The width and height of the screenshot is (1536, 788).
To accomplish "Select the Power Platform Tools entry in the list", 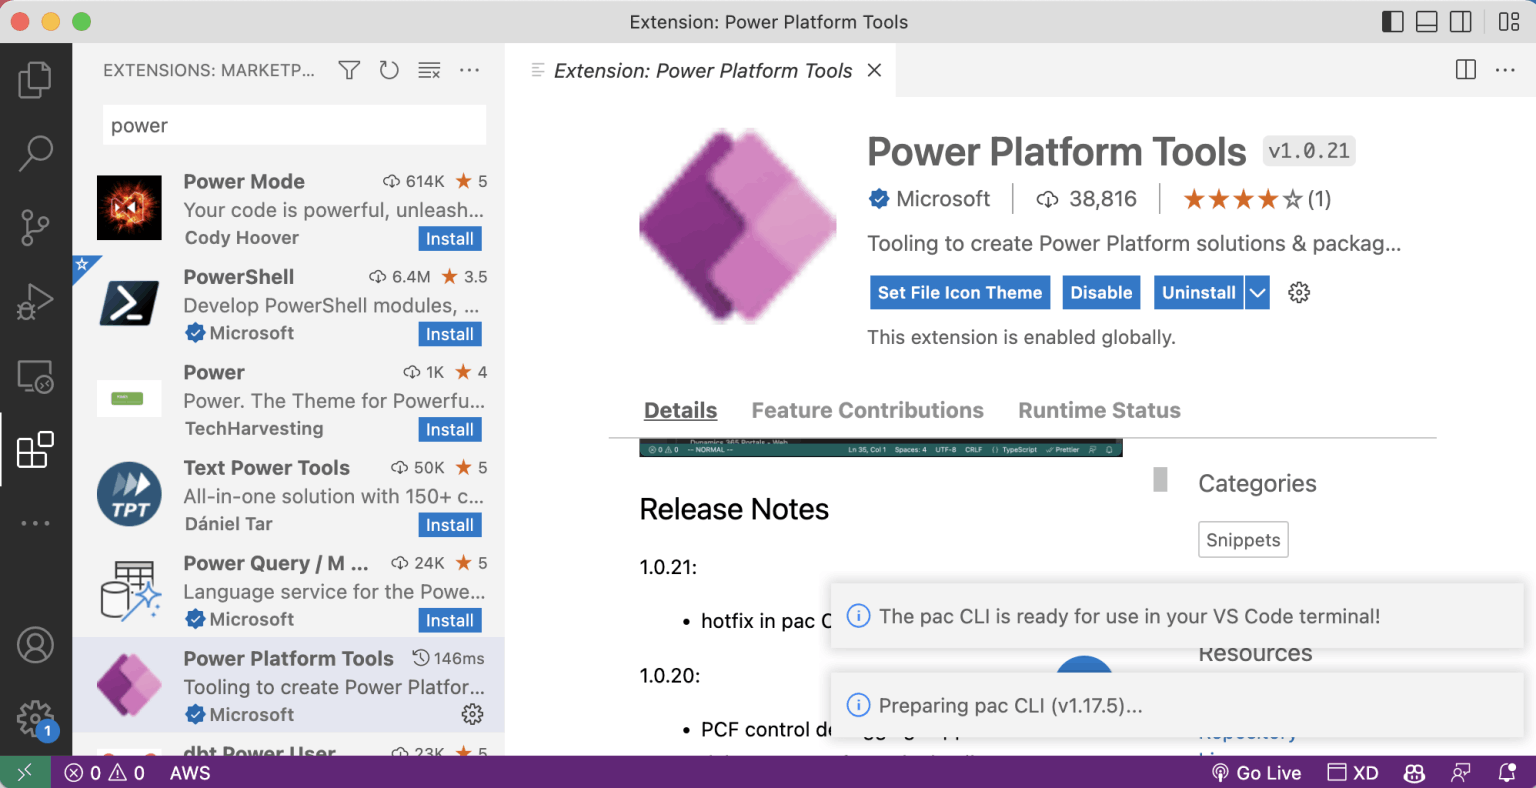I will pyautogui.click(x=288, y=686).
